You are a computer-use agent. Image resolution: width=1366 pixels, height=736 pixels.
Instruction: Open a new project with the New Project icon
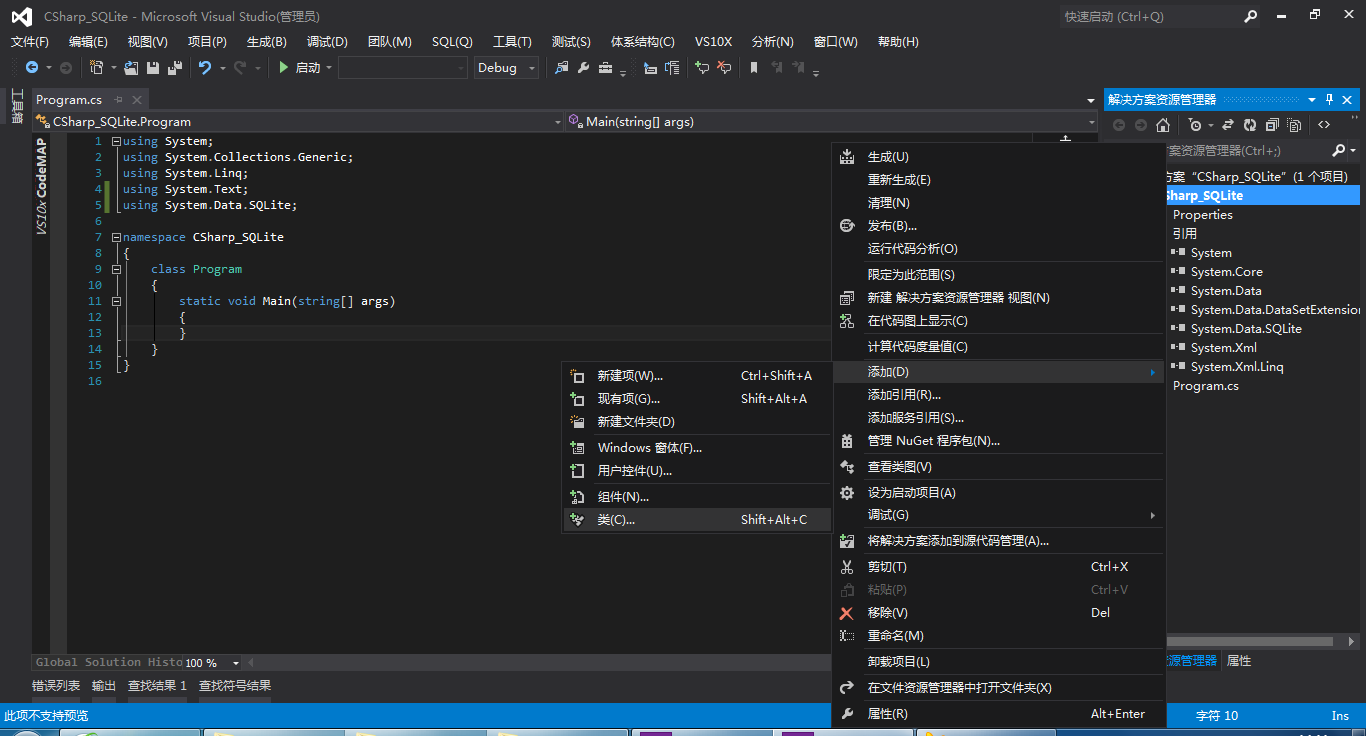point(97,68)
